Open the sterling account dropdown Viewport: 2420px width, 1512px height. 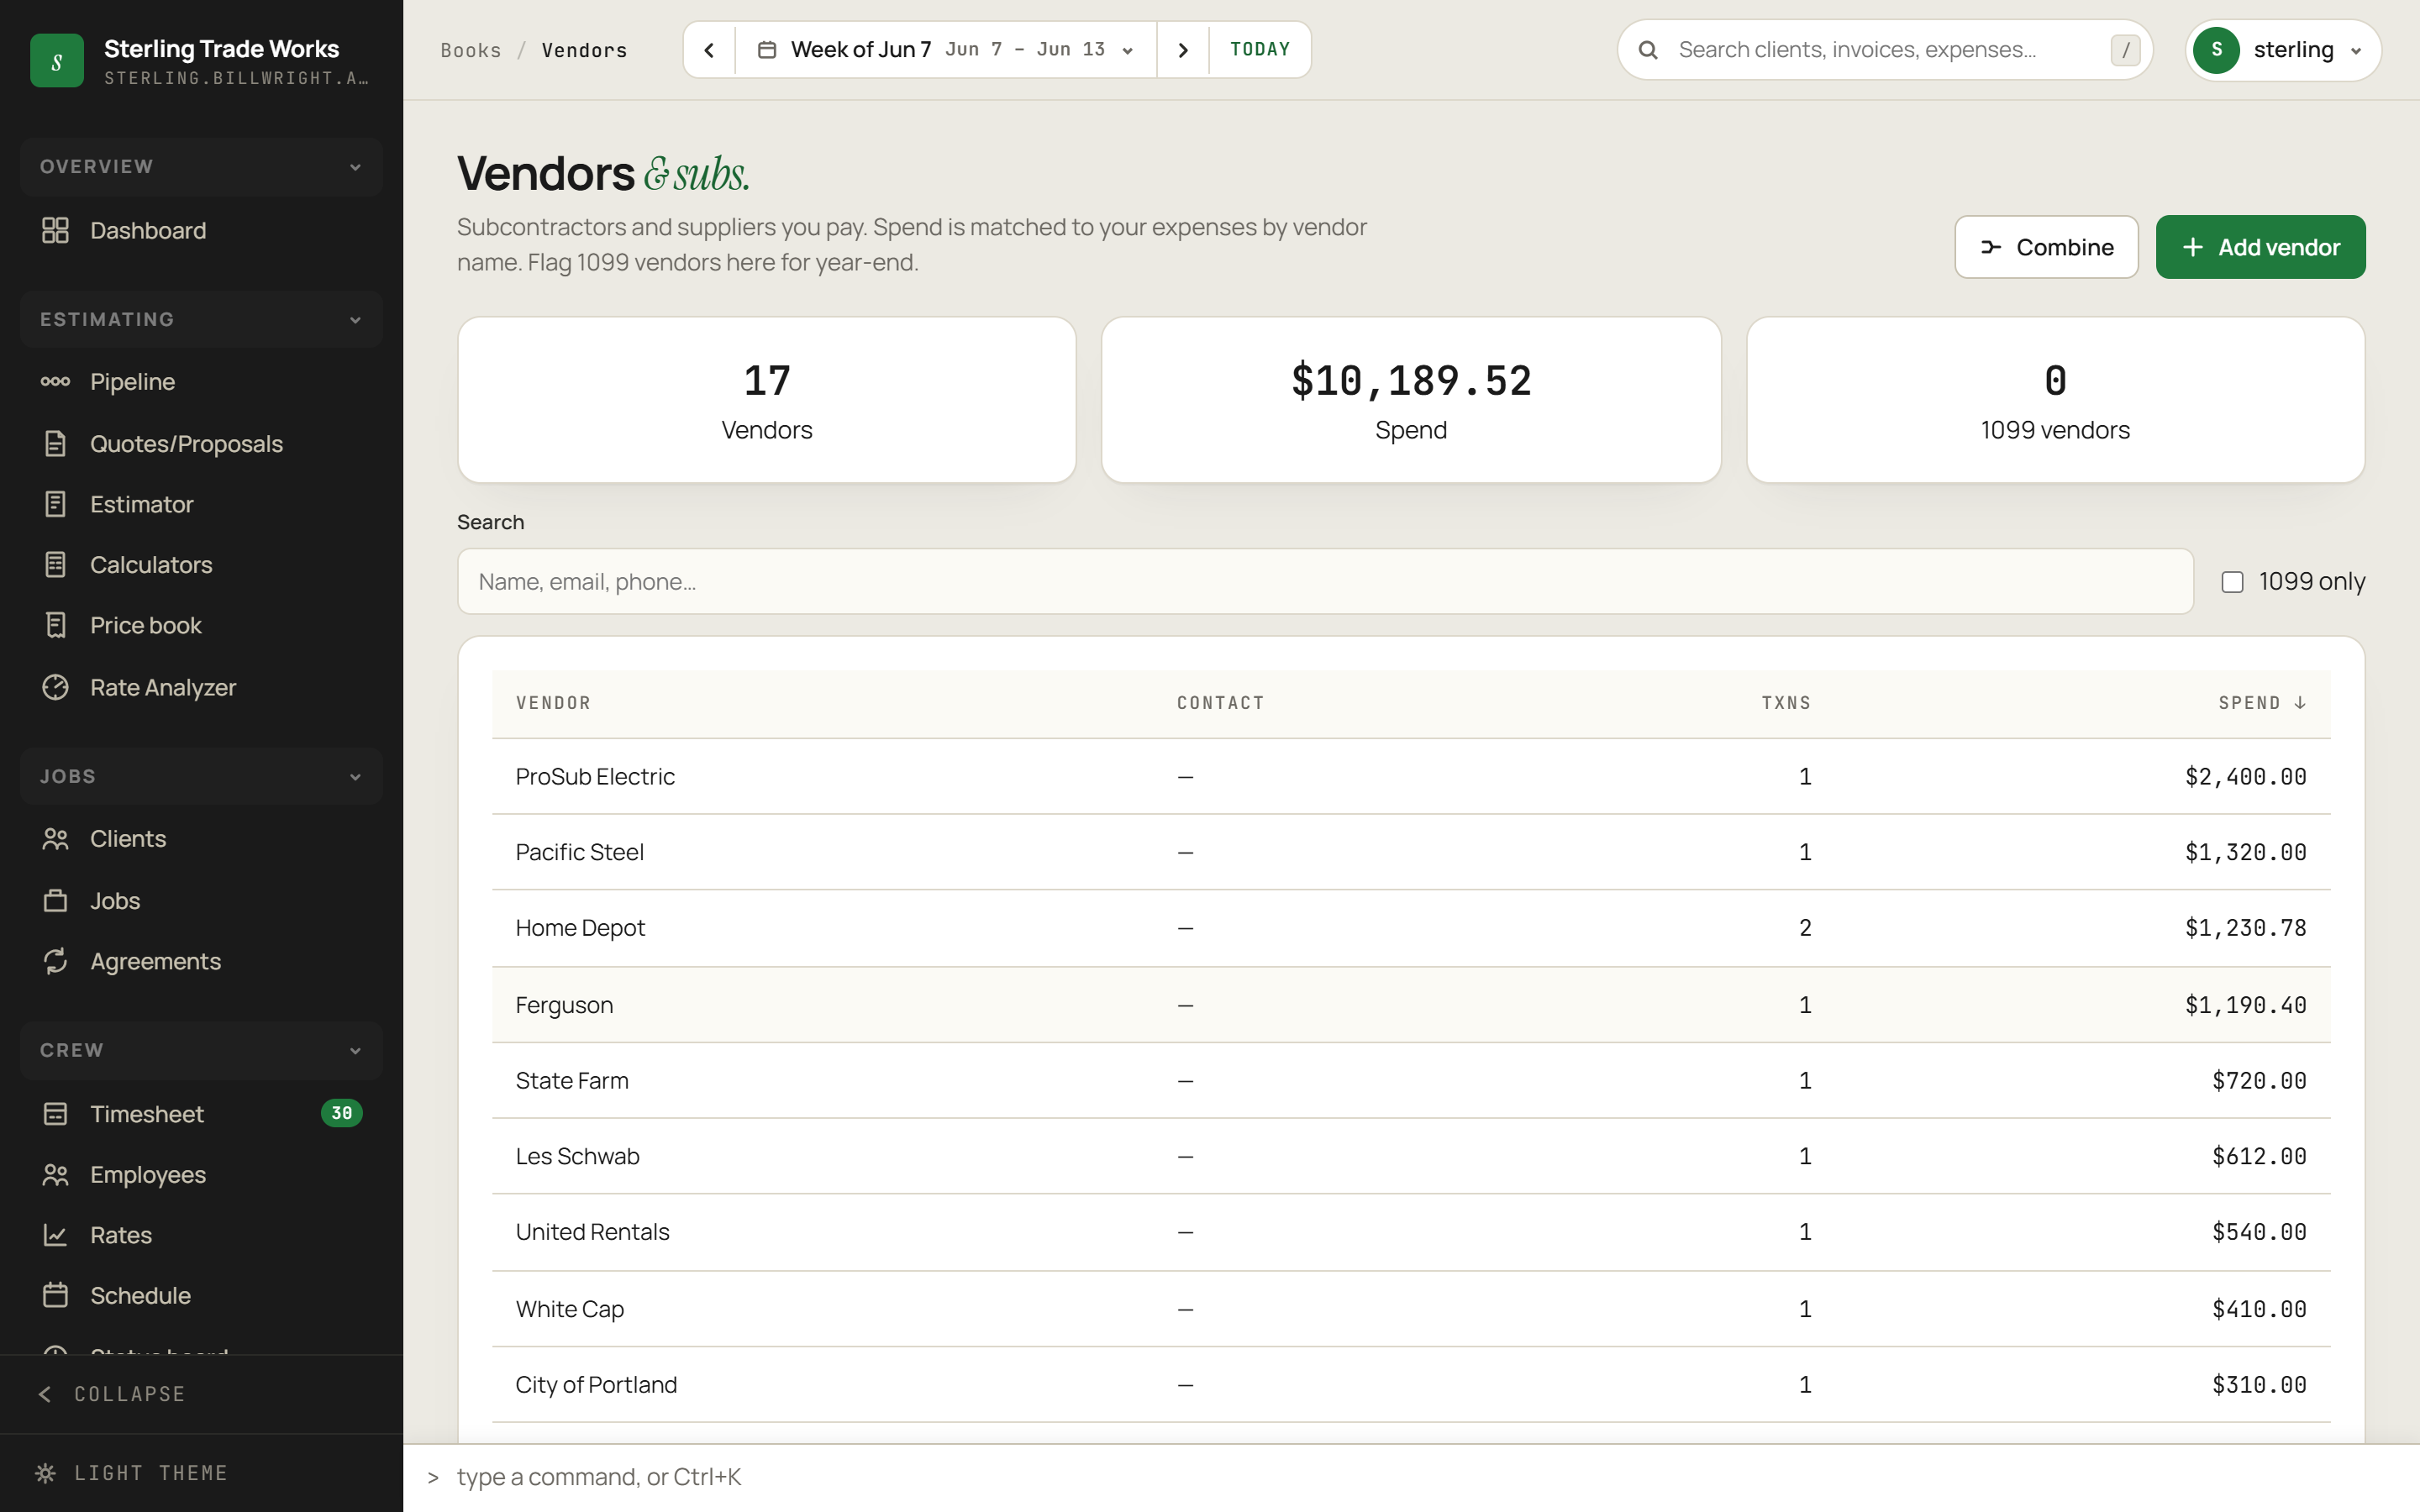(x=2283, y=49)
